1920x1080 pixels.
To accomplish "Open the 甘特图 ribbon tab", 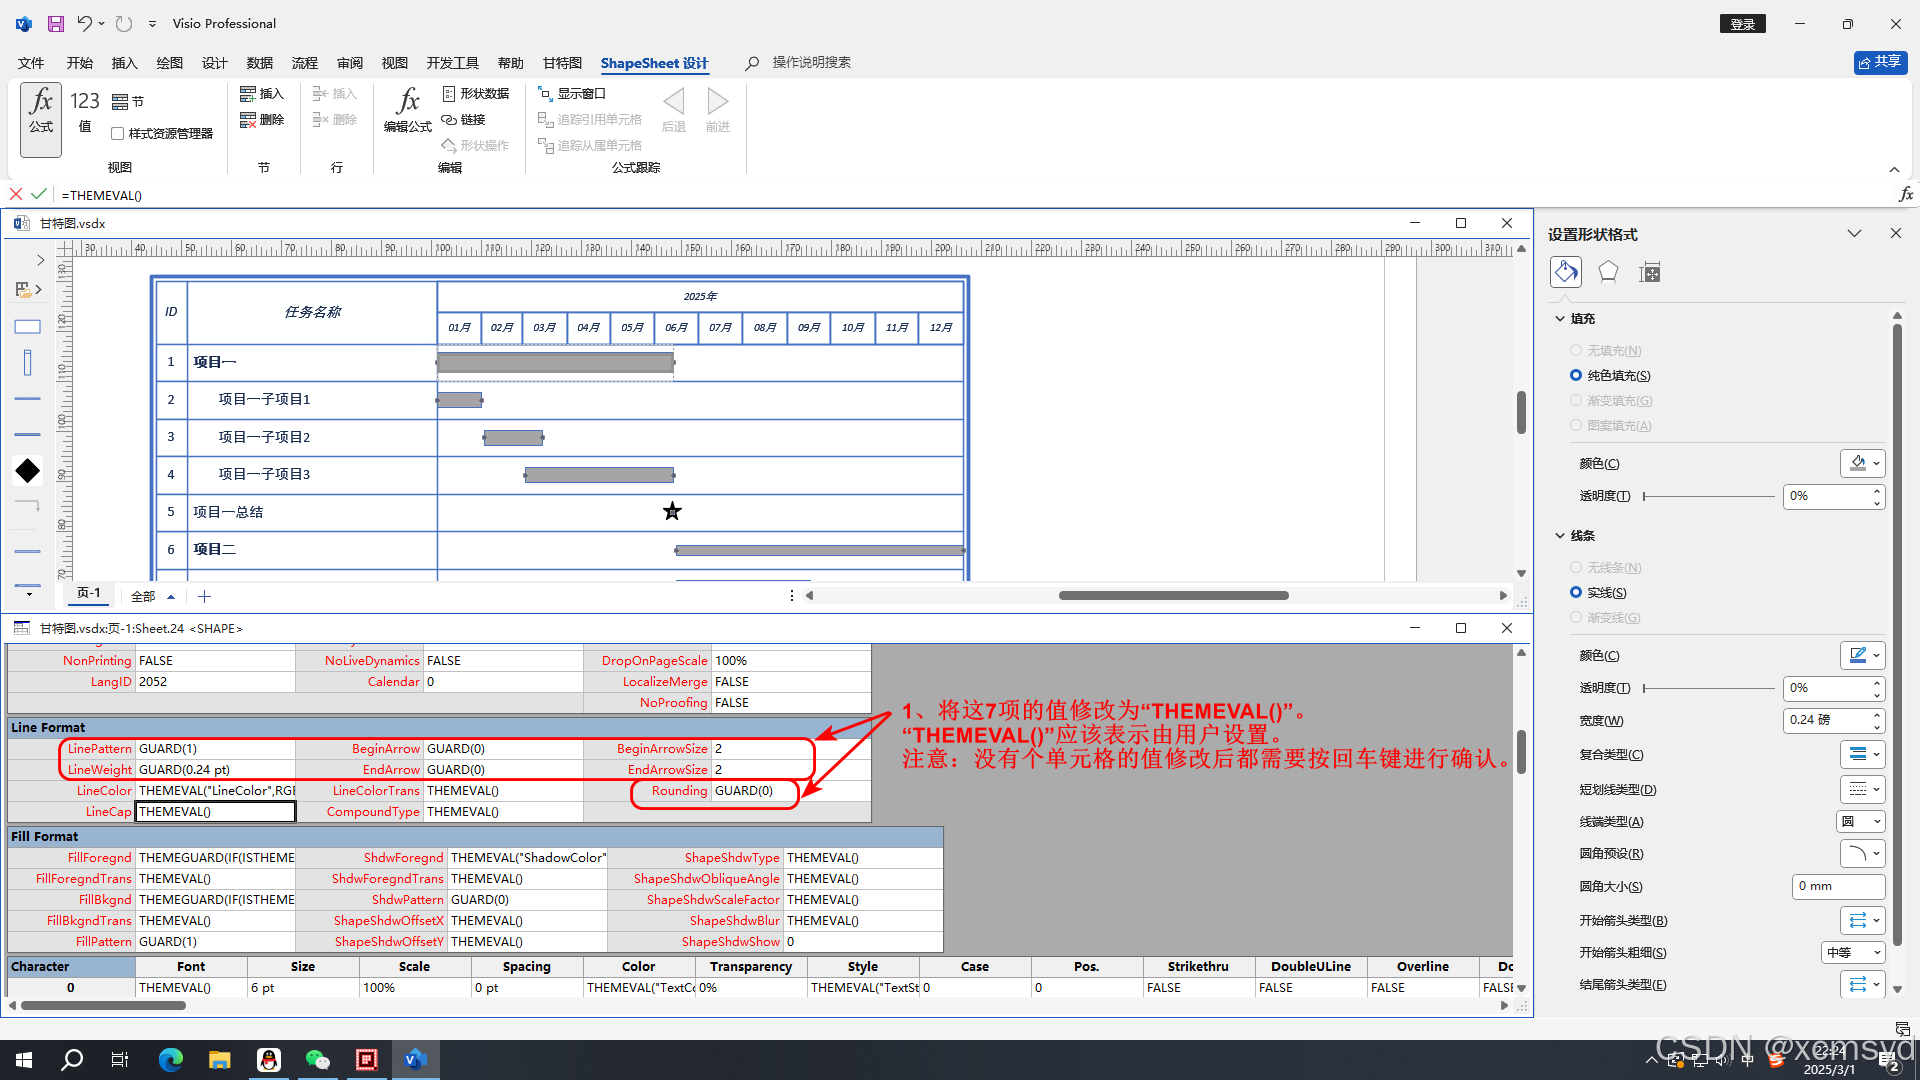I will point(562,63).
